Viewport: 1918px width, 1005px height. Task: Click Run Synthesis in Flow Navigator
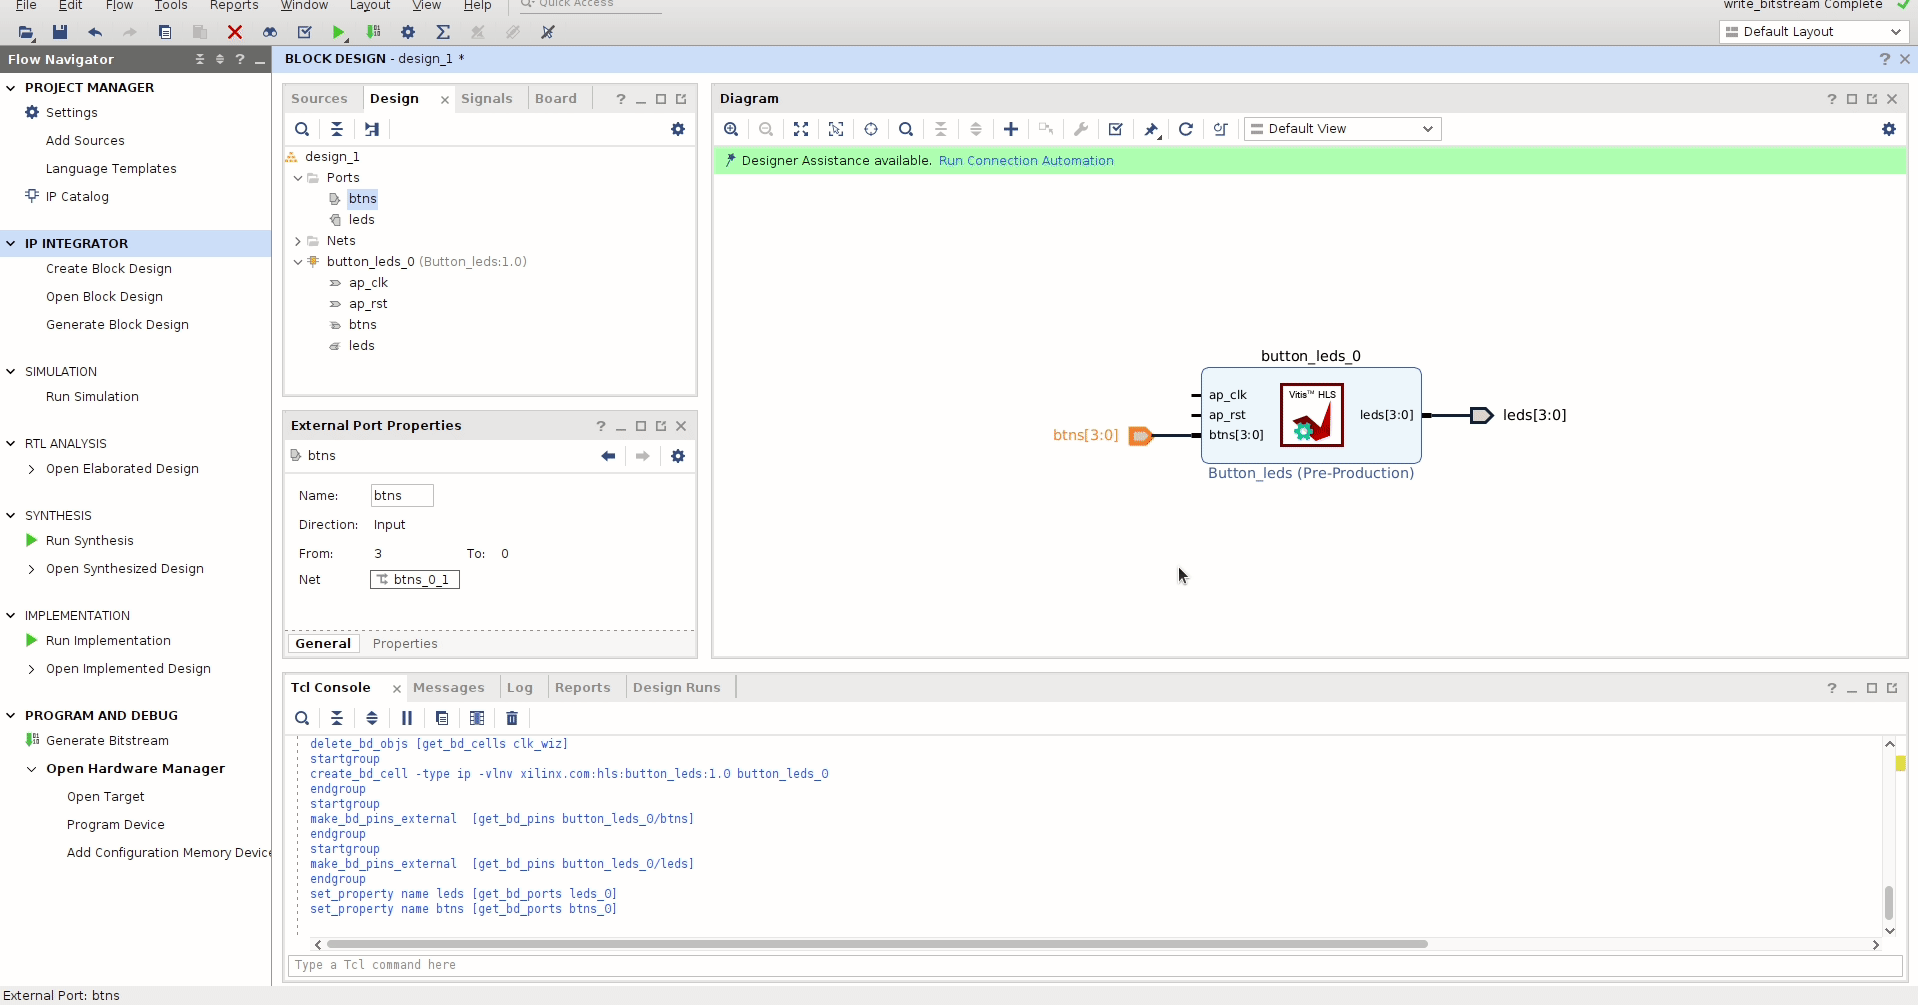[x=89, y=541]
